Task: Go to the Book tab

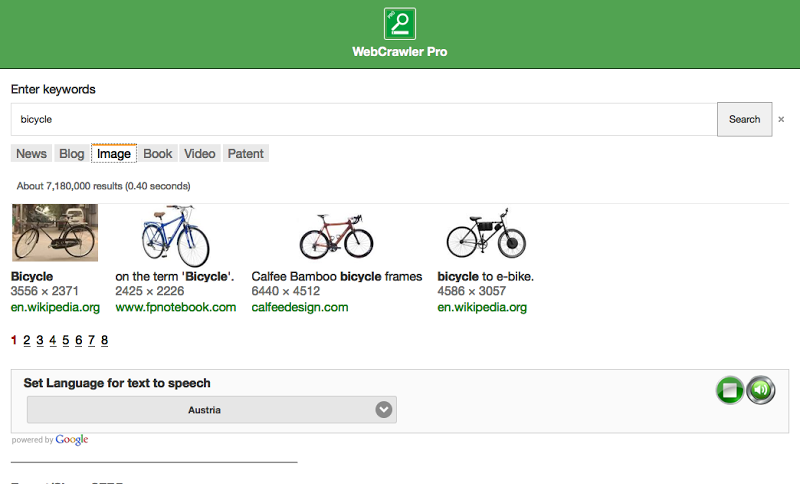Action: 158,154
